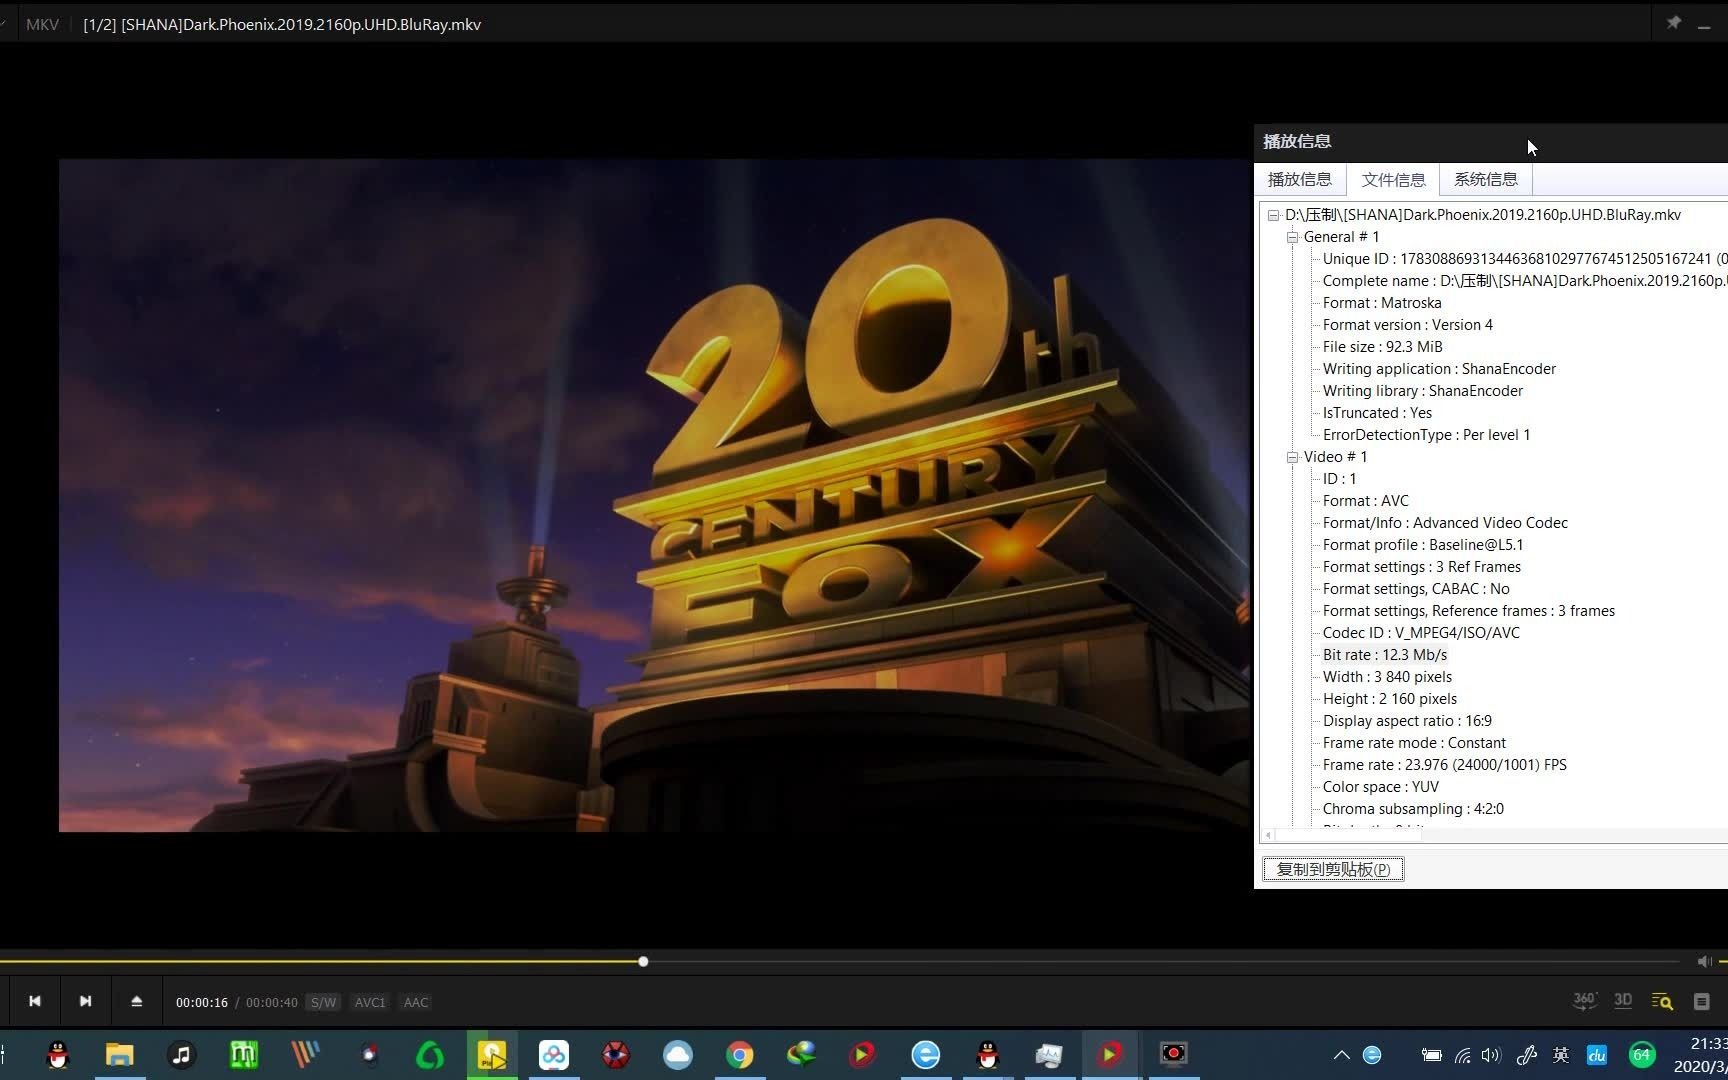
Task: Click the AVC1 video codec badge
Action: (370, 1002)
